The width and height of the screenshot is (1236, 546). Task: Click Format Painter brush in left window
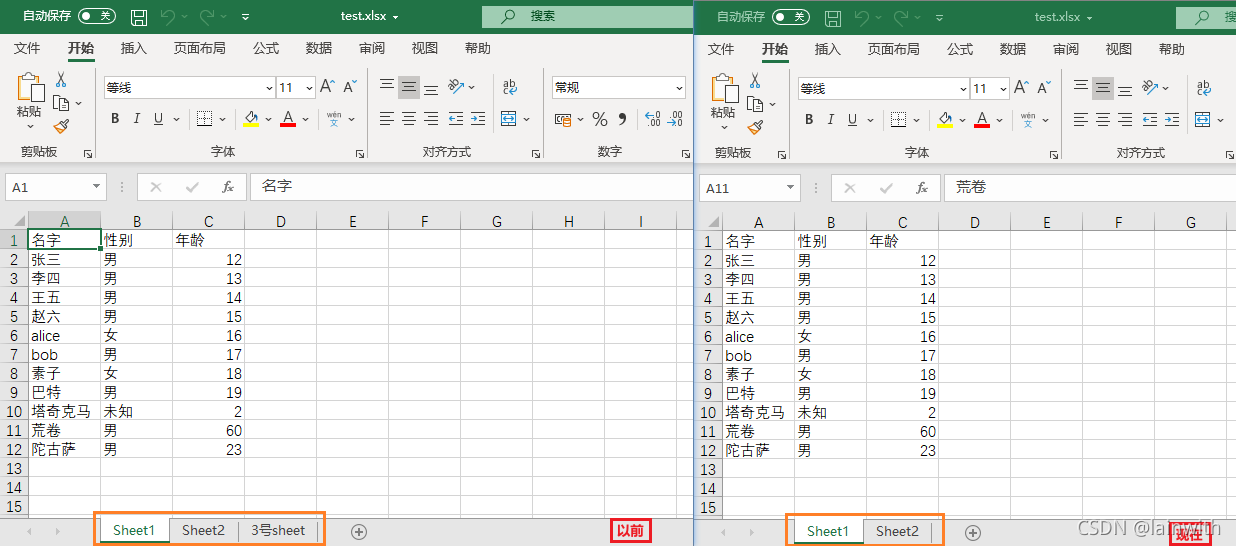[61, 126]
